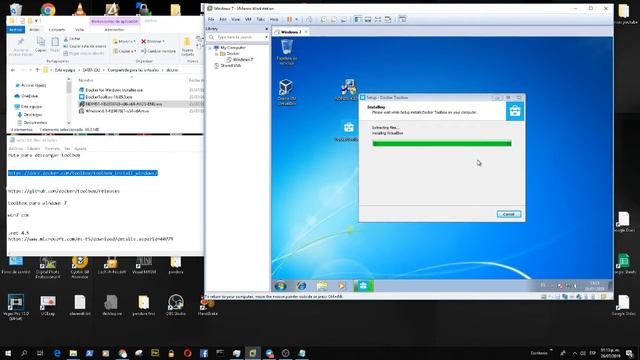Viewport: 640px width, 360px height.
Task: Open the Help menu in VMware Workstation
Action: point(274,19)
